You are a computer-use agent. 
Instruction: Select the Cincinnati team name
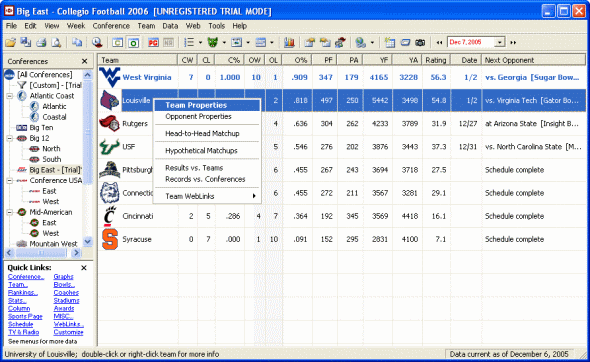(138, 216)
